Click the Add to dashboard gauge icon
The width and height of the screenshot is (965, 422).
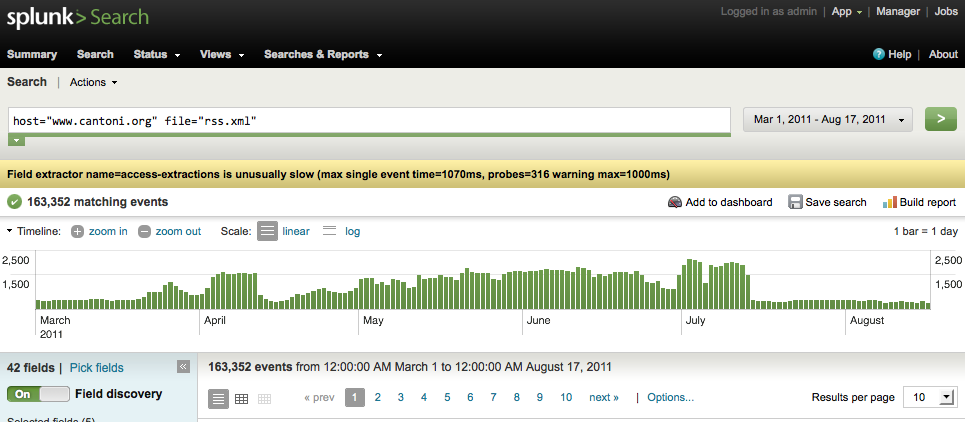(x=675, y=202)
